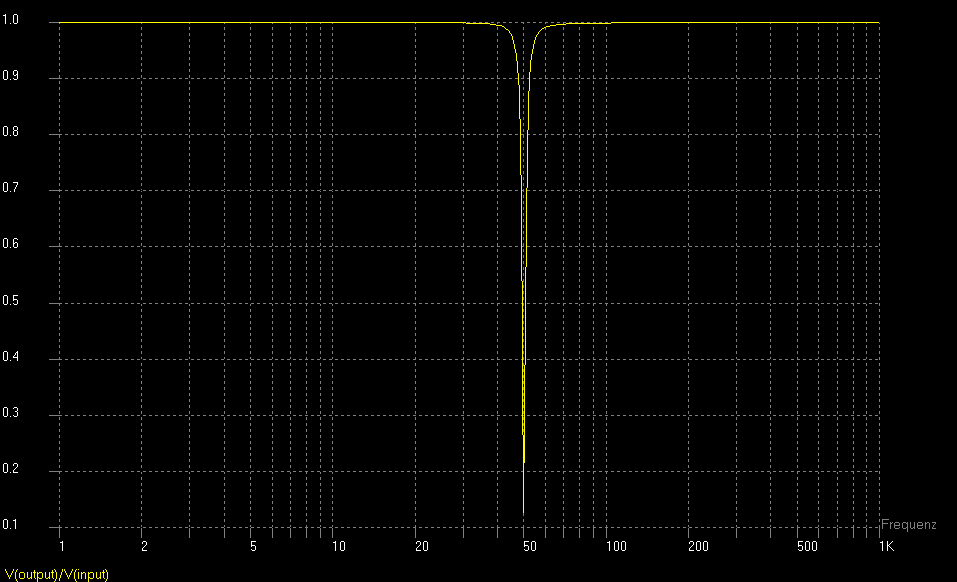Image resolution: width=957 pixels, height=582 pixels.
Task: Click the 200 frequency axis label
Action: (698, 546)
